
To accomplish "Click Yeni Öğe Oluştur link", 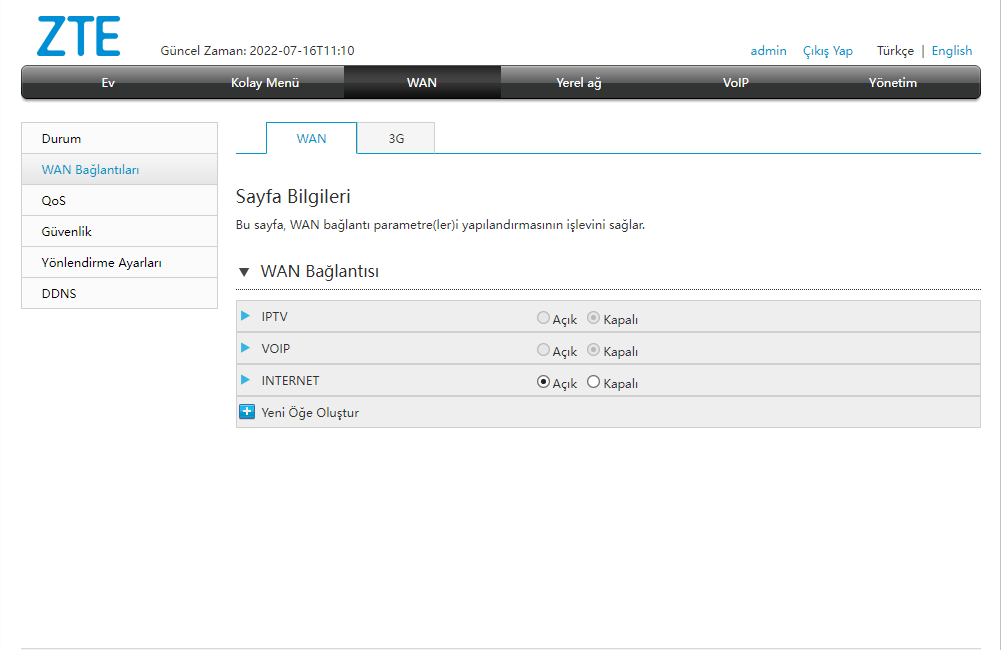I will (310, 412).
